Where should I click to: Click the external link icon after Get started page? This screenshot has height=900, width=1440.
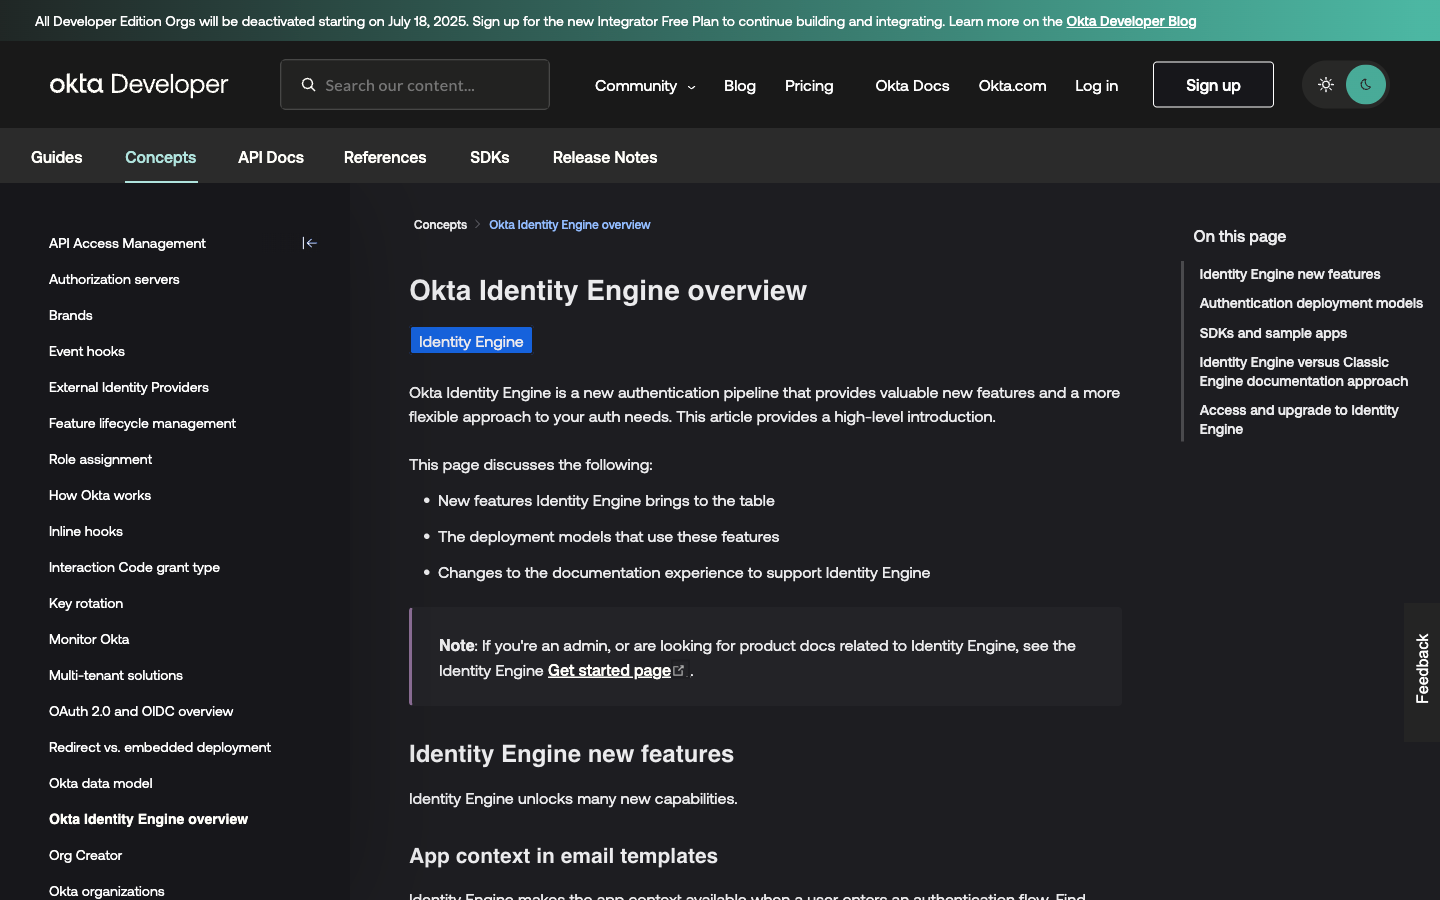(679, 670)
